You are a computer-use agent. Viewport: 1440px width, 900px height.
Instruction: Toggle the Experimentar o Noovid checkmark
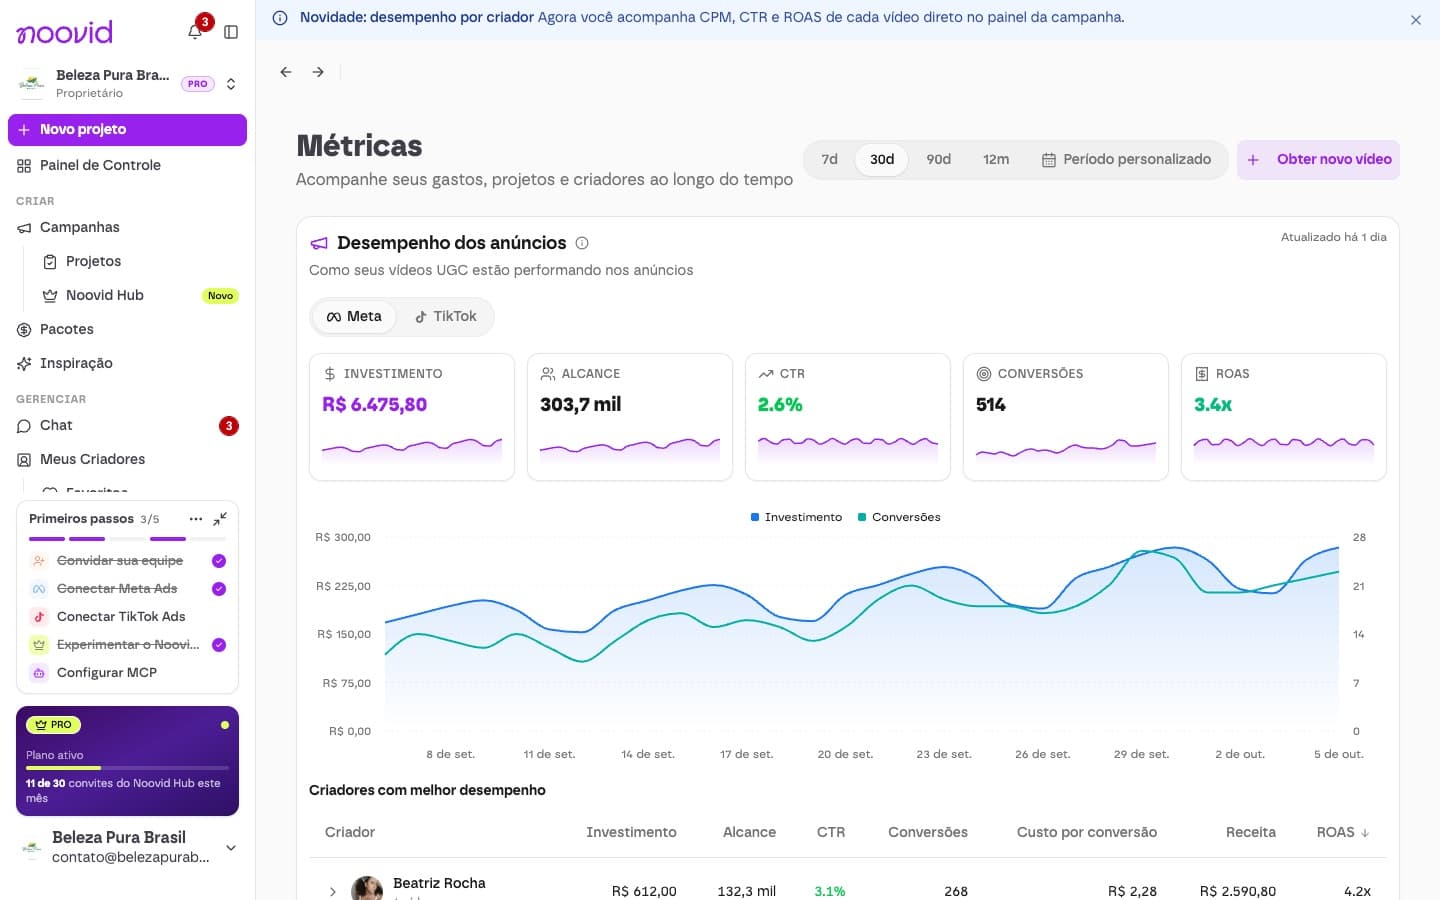point(219,645)
